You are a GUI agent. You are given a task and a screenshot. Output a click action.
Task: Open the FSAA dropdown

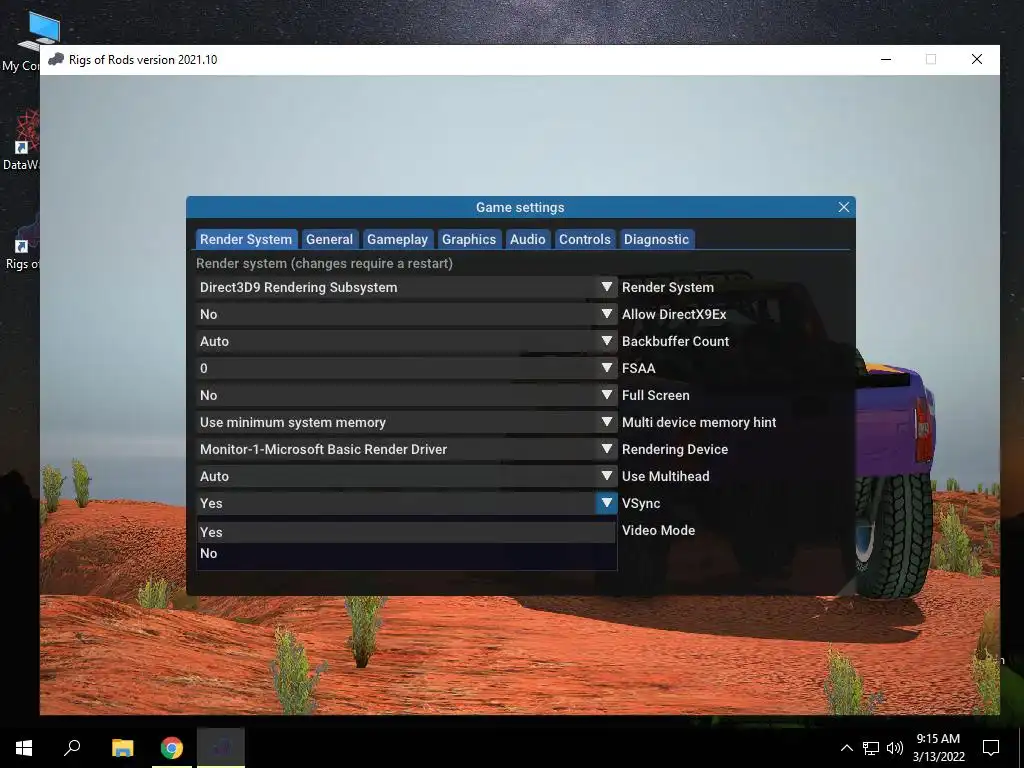pos(406,368)
